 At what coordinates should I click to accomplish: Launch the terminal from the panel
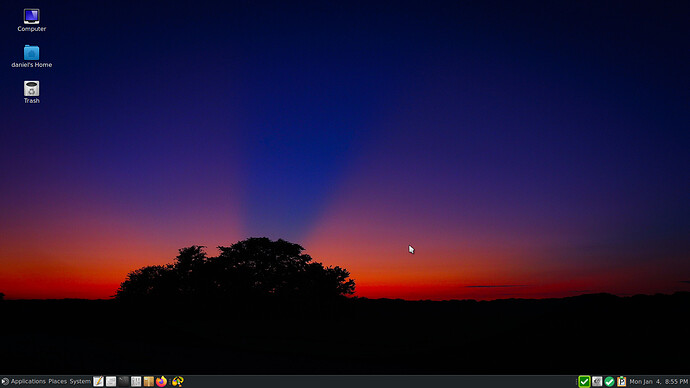click(x=124, y=381)
